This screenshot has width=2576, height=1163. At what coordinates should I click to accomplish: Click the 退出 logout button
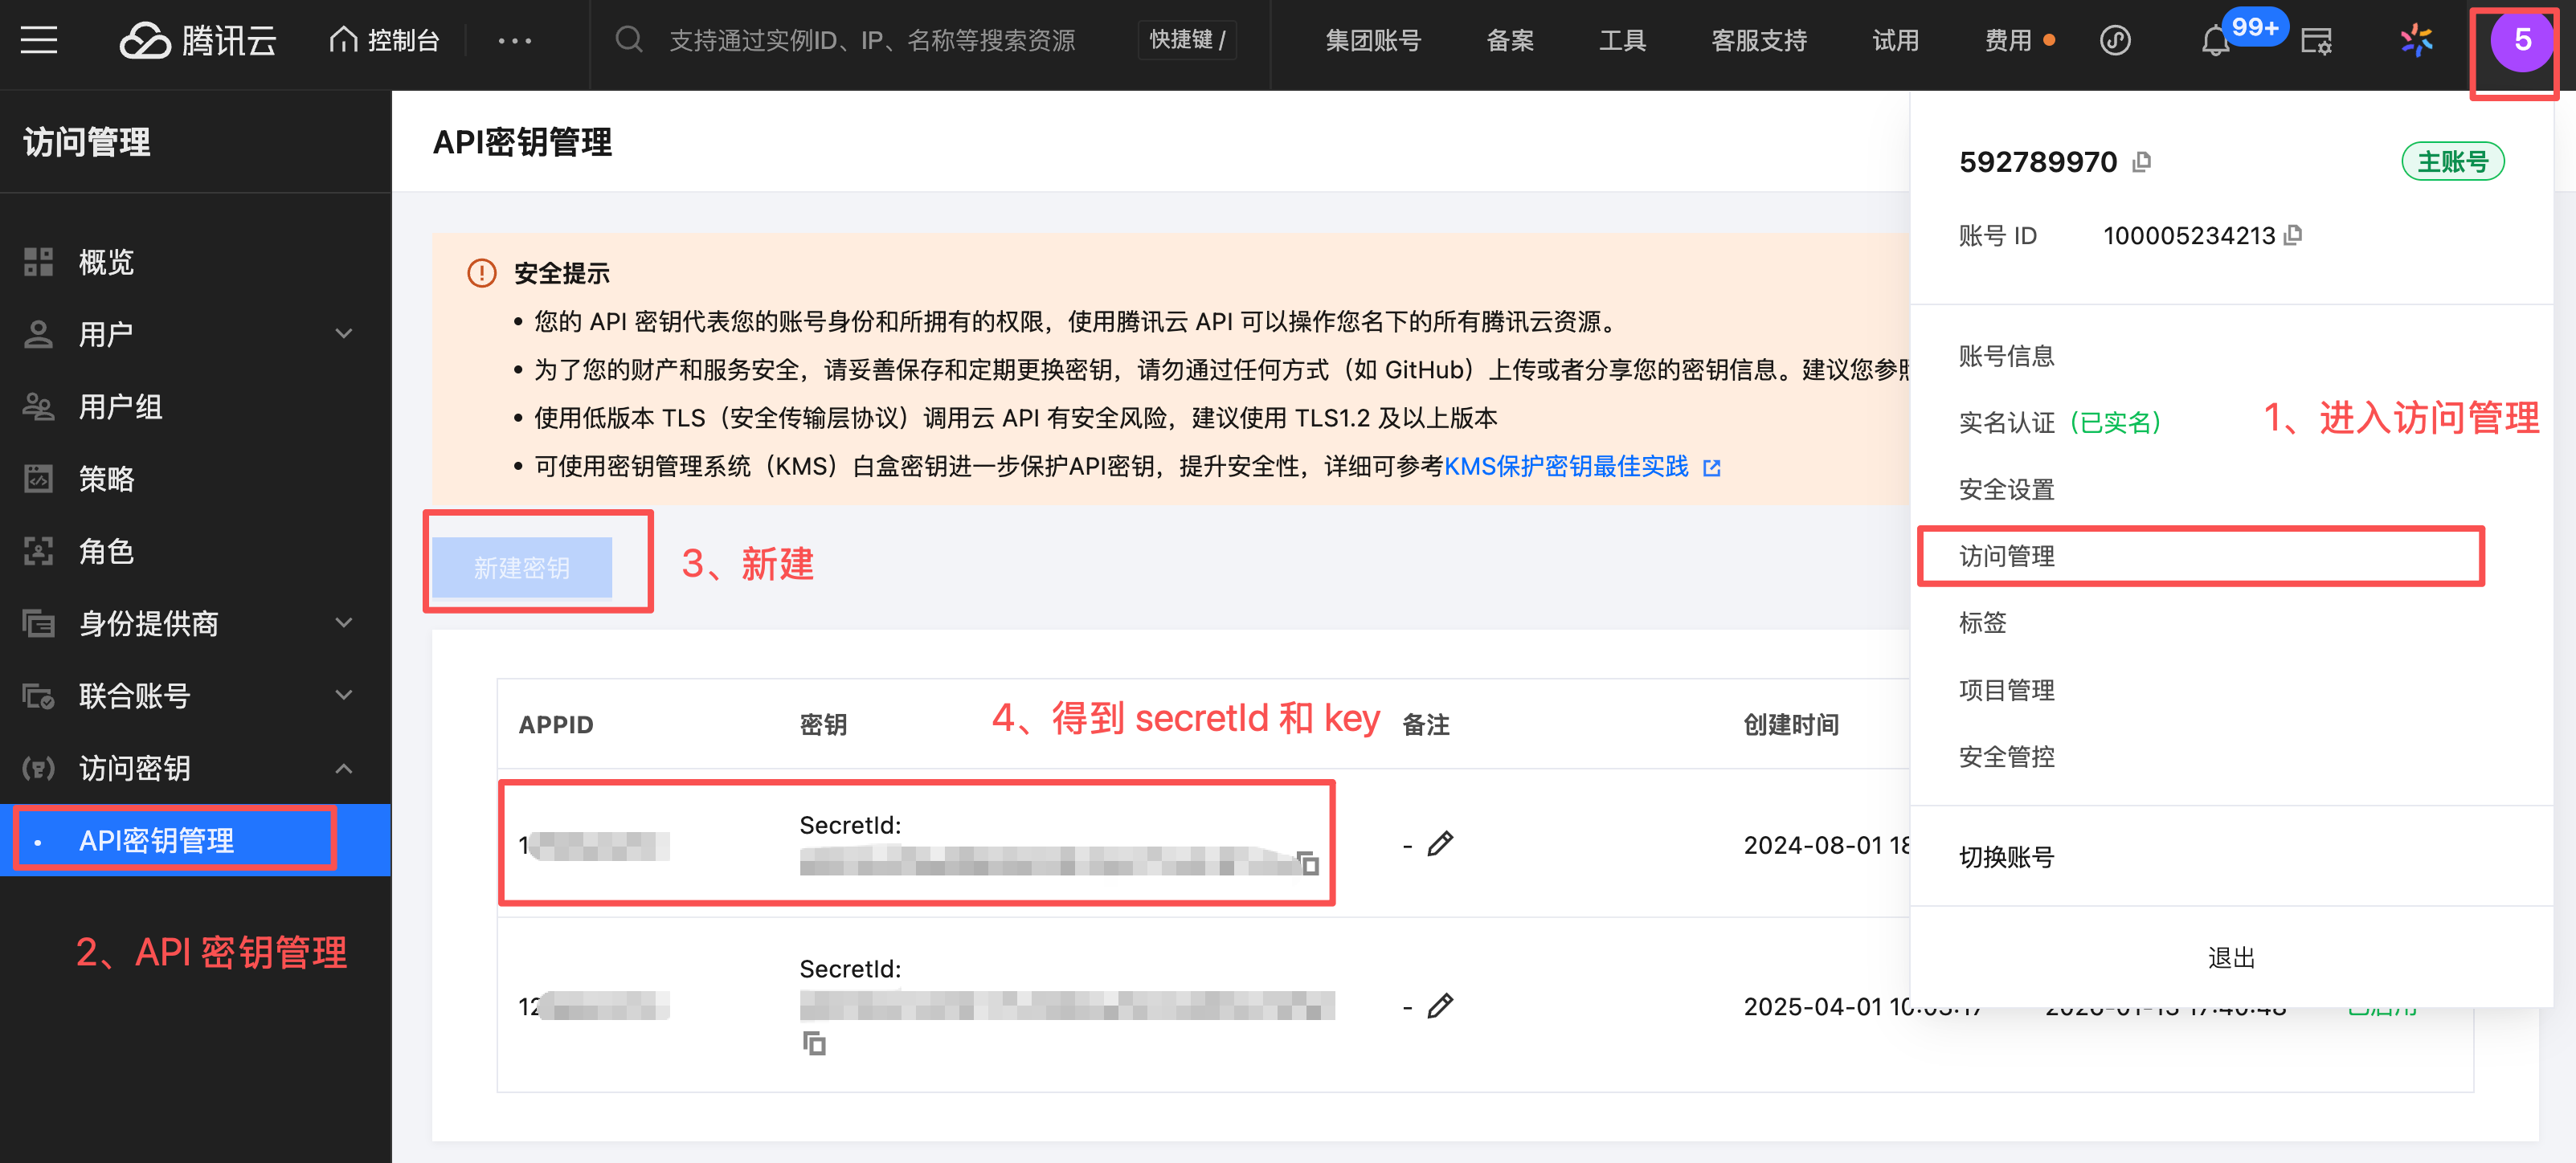[2230, 958]
